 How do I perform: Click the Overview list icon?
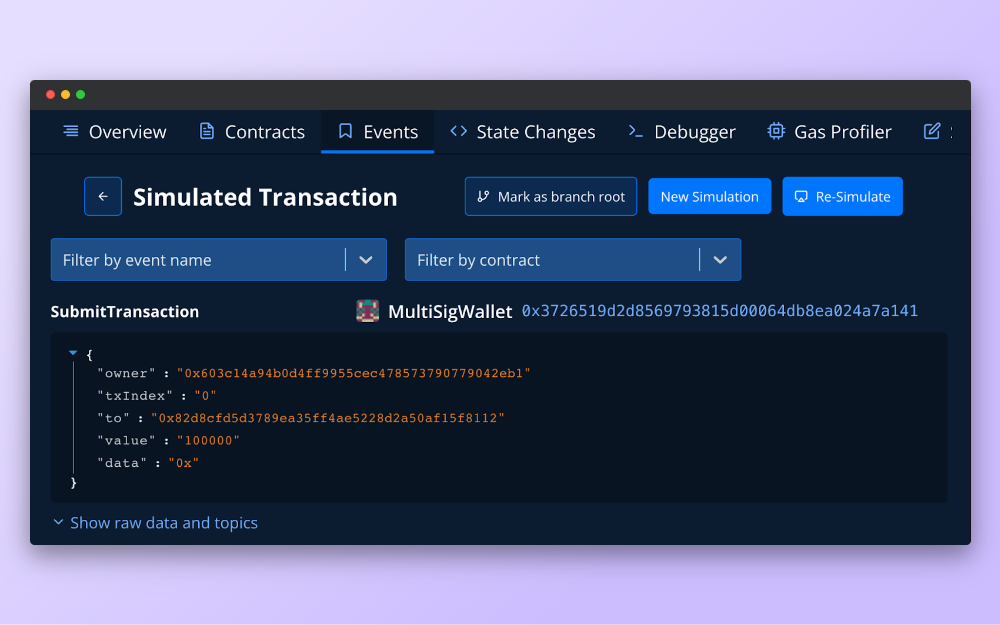[x=71, y=131]
